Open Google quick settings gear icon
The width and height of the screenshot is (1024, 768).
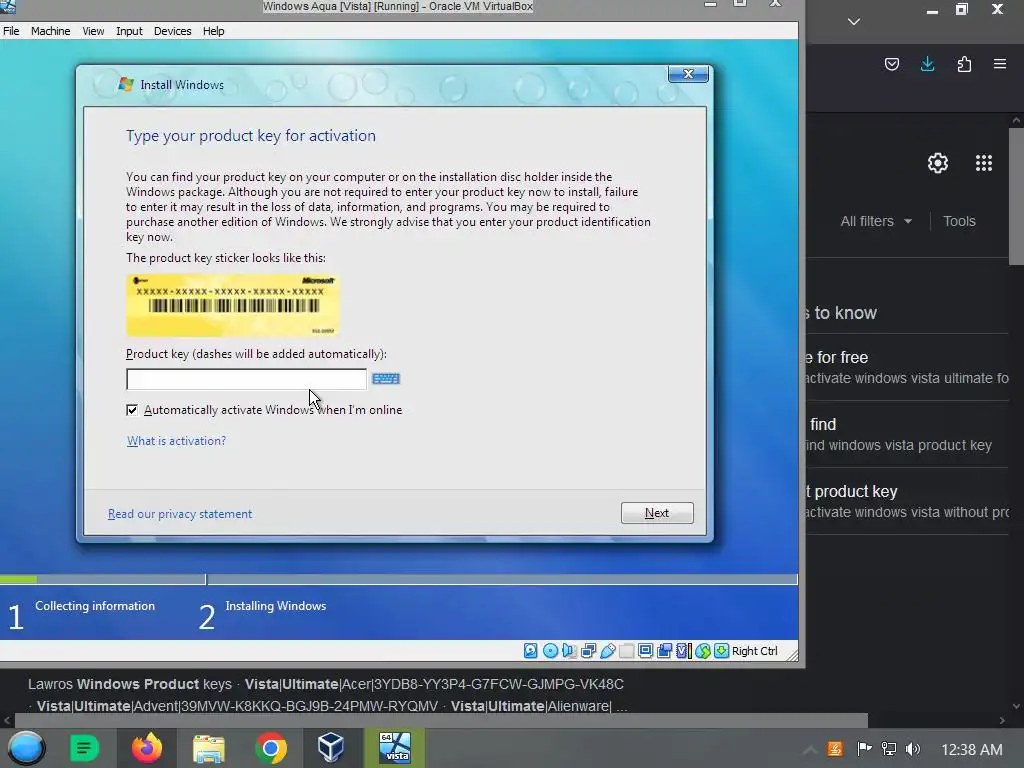(938, 163)
